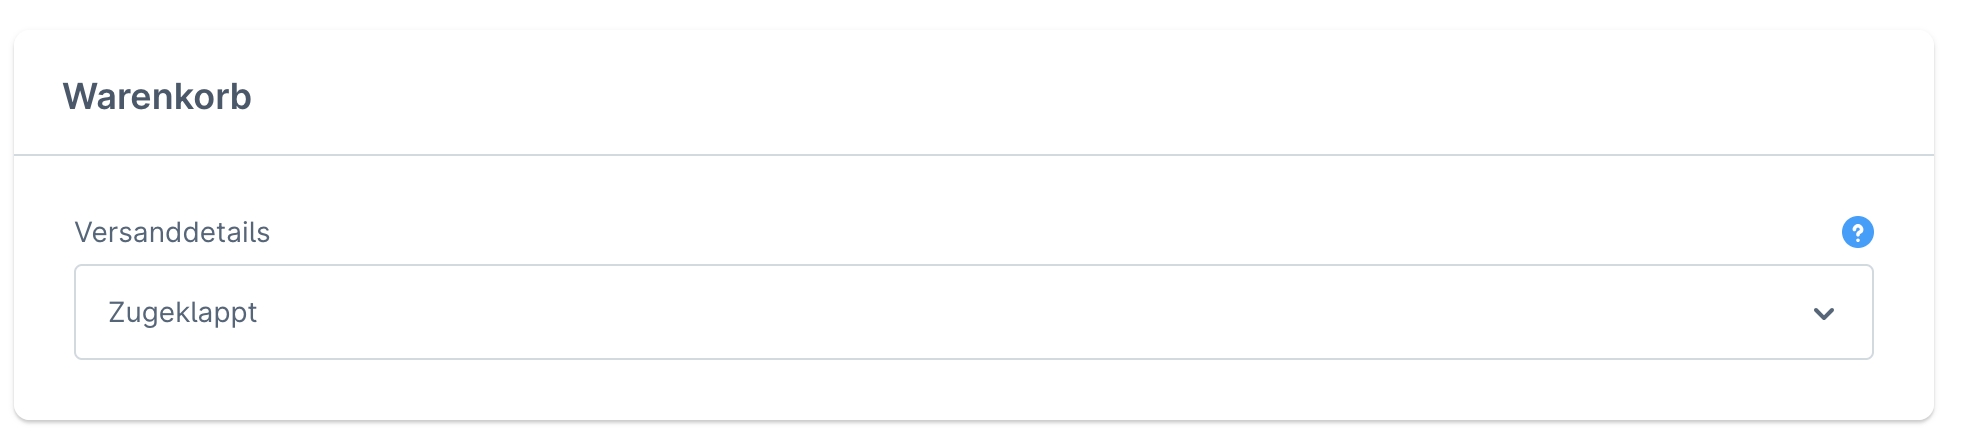Click the Warenkorb section heading
1962x446 pixels.
(157, 96)
